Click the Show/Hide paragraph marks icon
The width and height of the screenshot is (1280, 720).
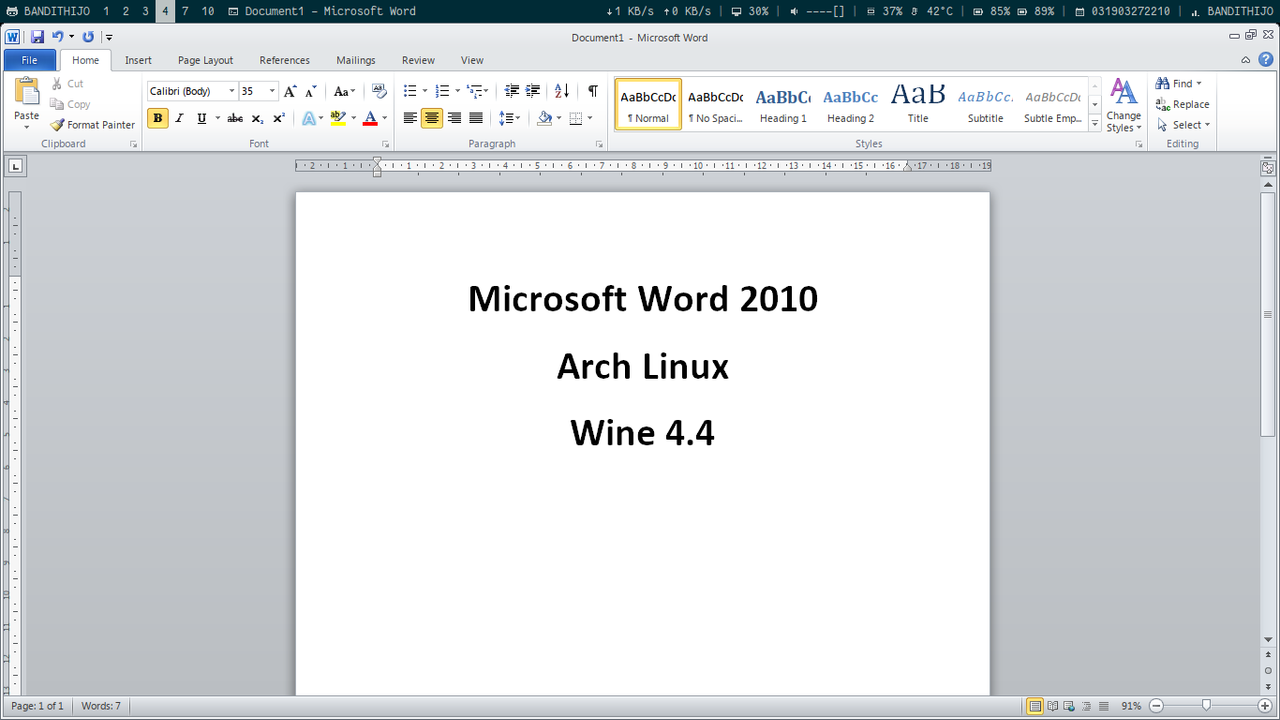click(593, 91)
